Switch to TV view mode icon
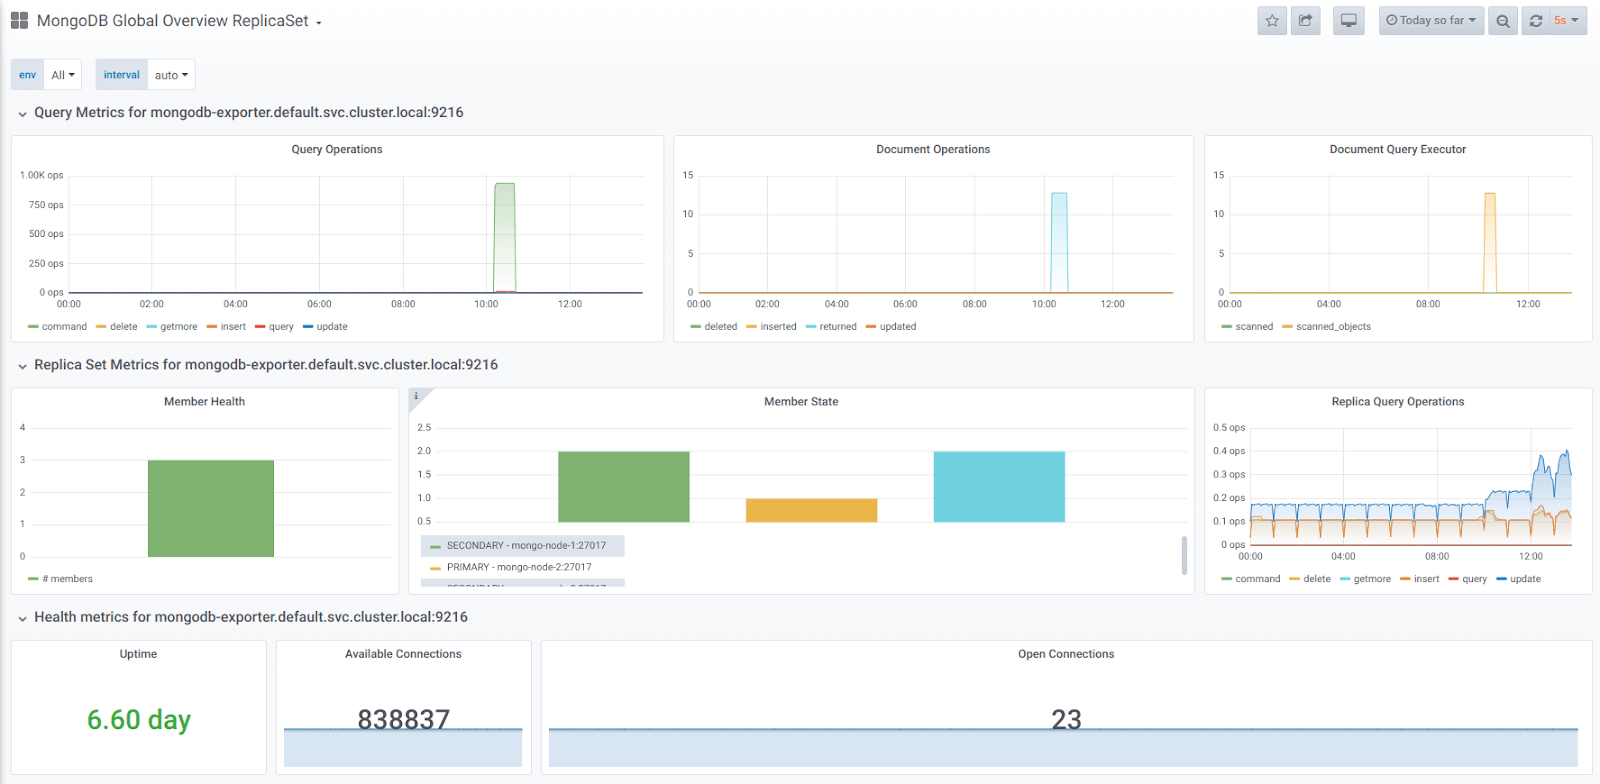The image size is (1600, 784). tap(1349, 21)
